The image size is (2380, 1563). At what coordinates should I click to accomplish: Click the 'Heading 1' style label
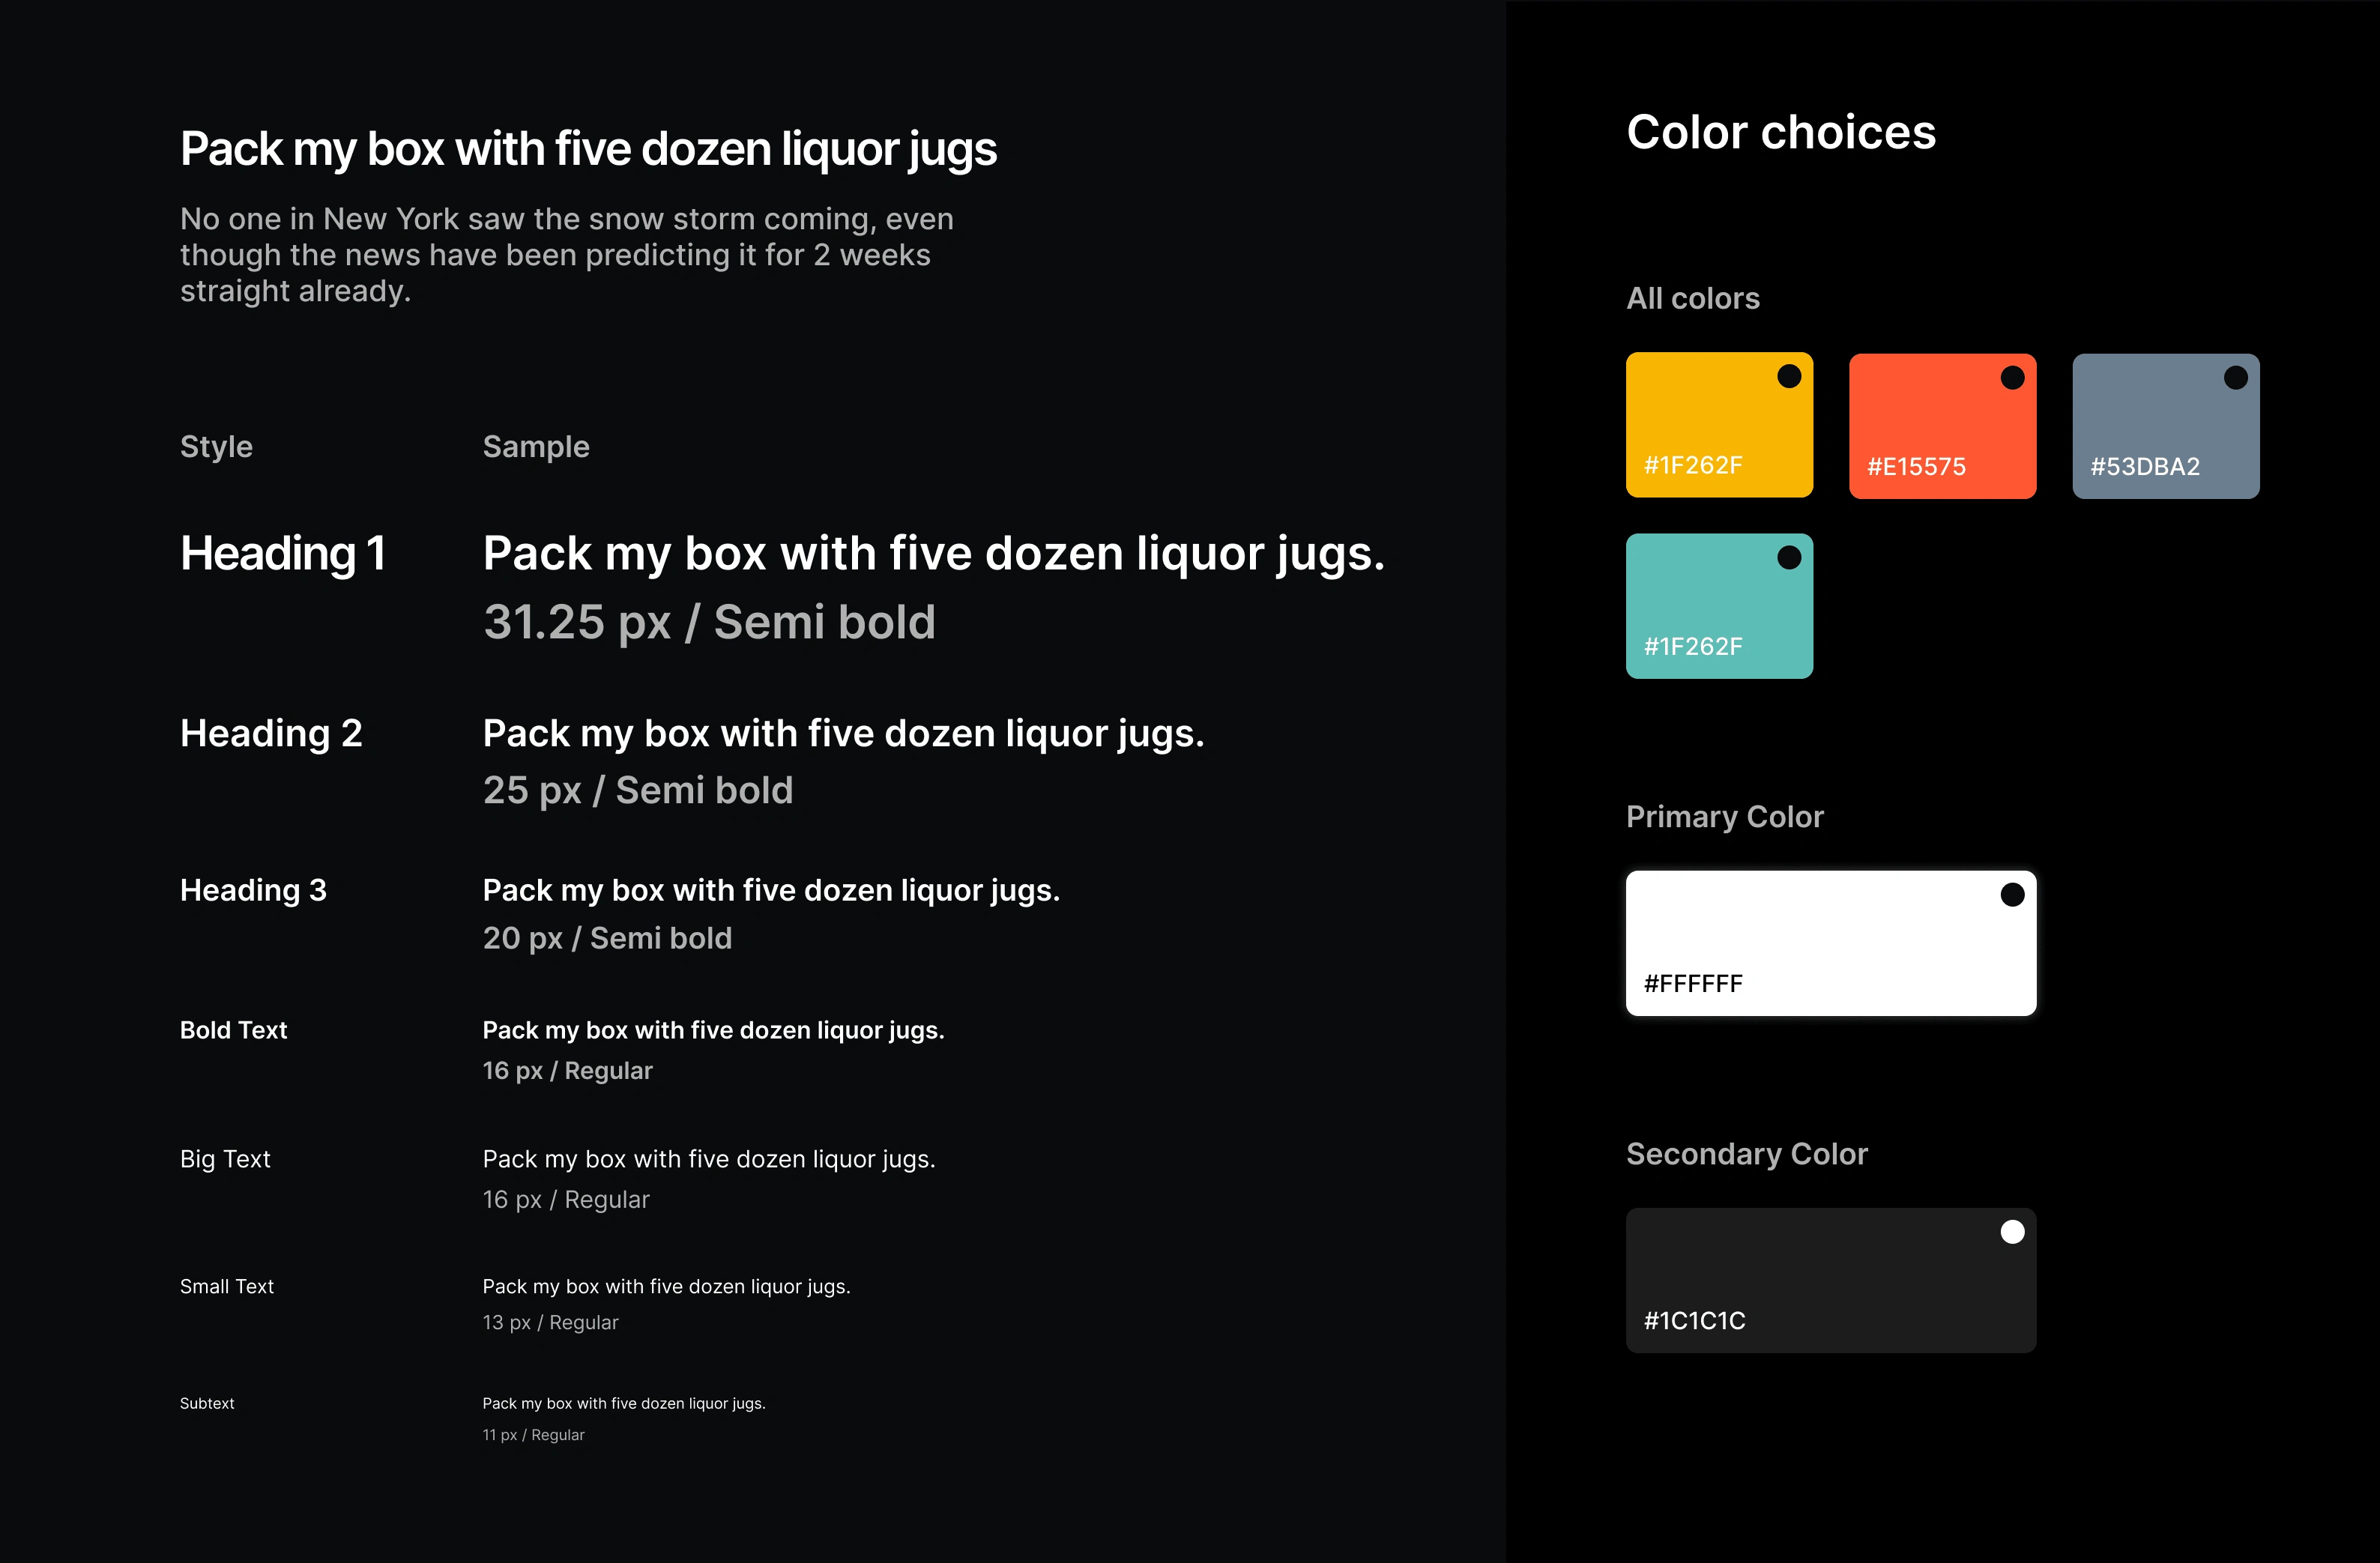[283, 554]
